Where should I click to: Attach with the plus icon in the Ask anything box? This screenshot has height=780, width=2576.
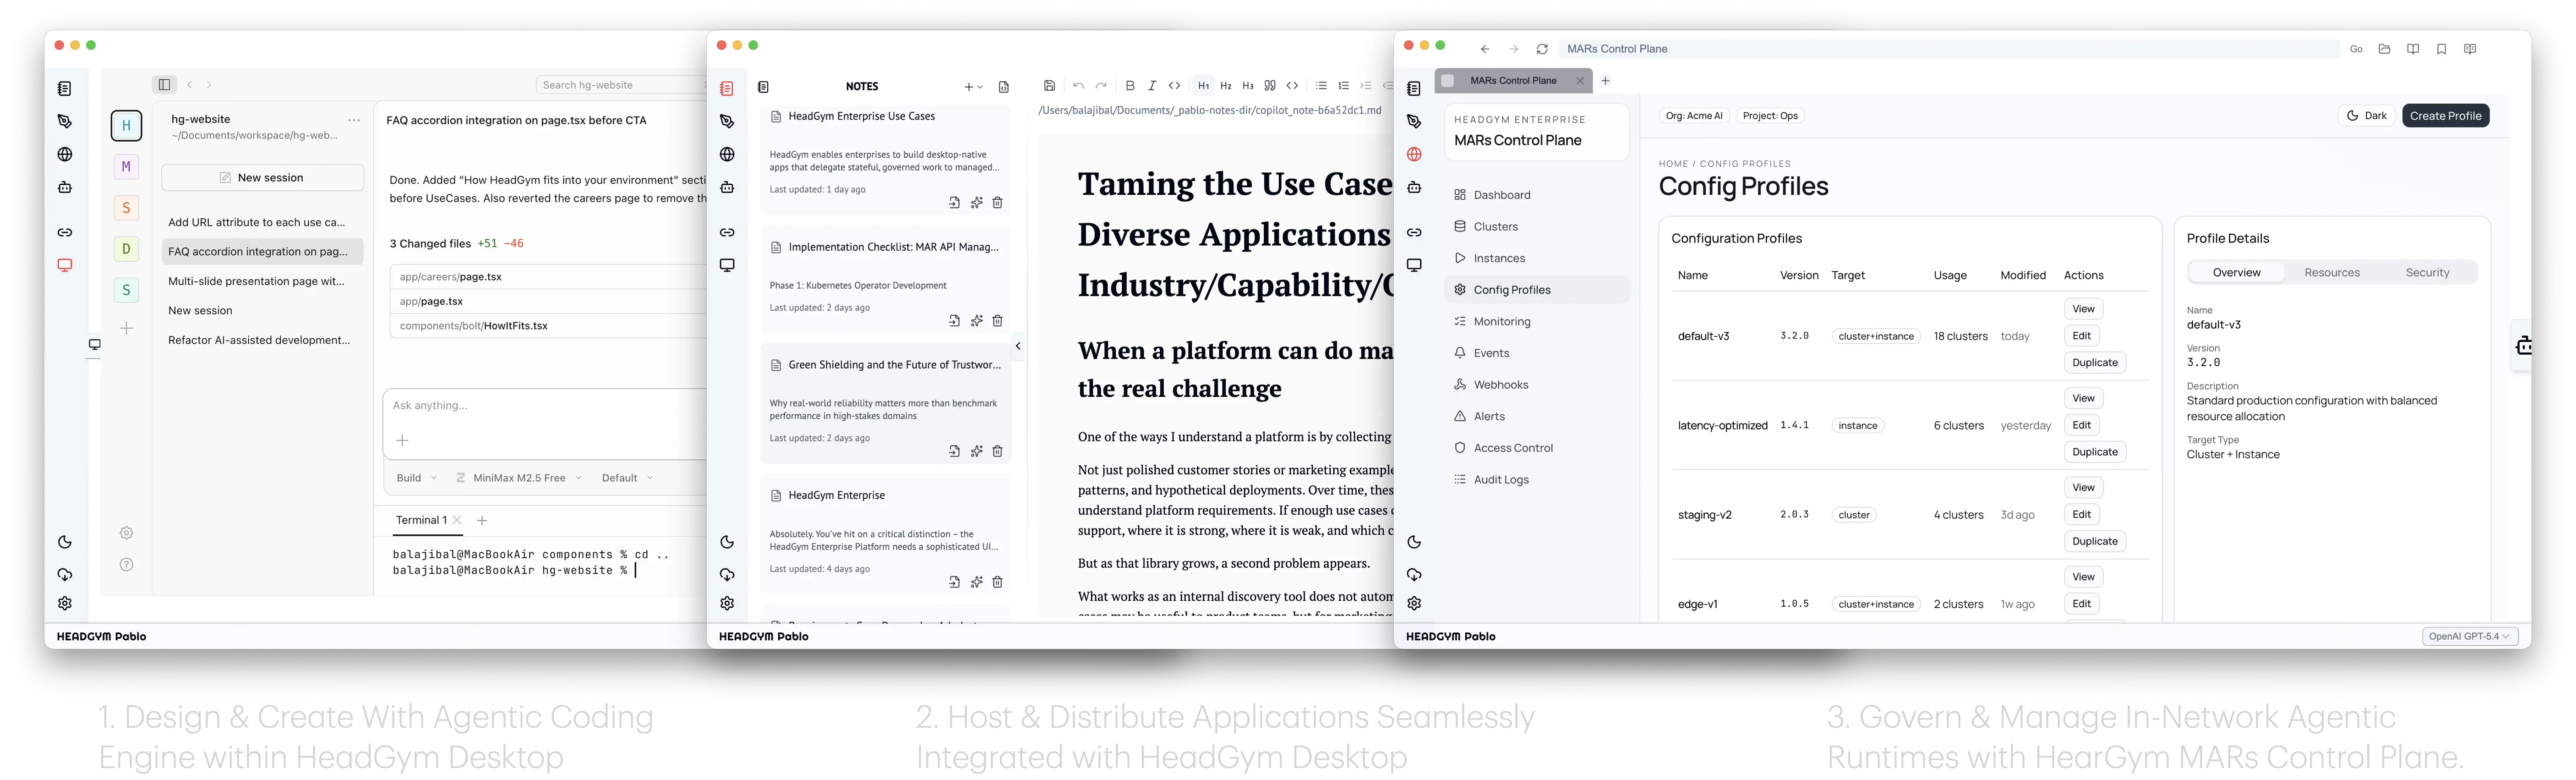tap(402, 441)
